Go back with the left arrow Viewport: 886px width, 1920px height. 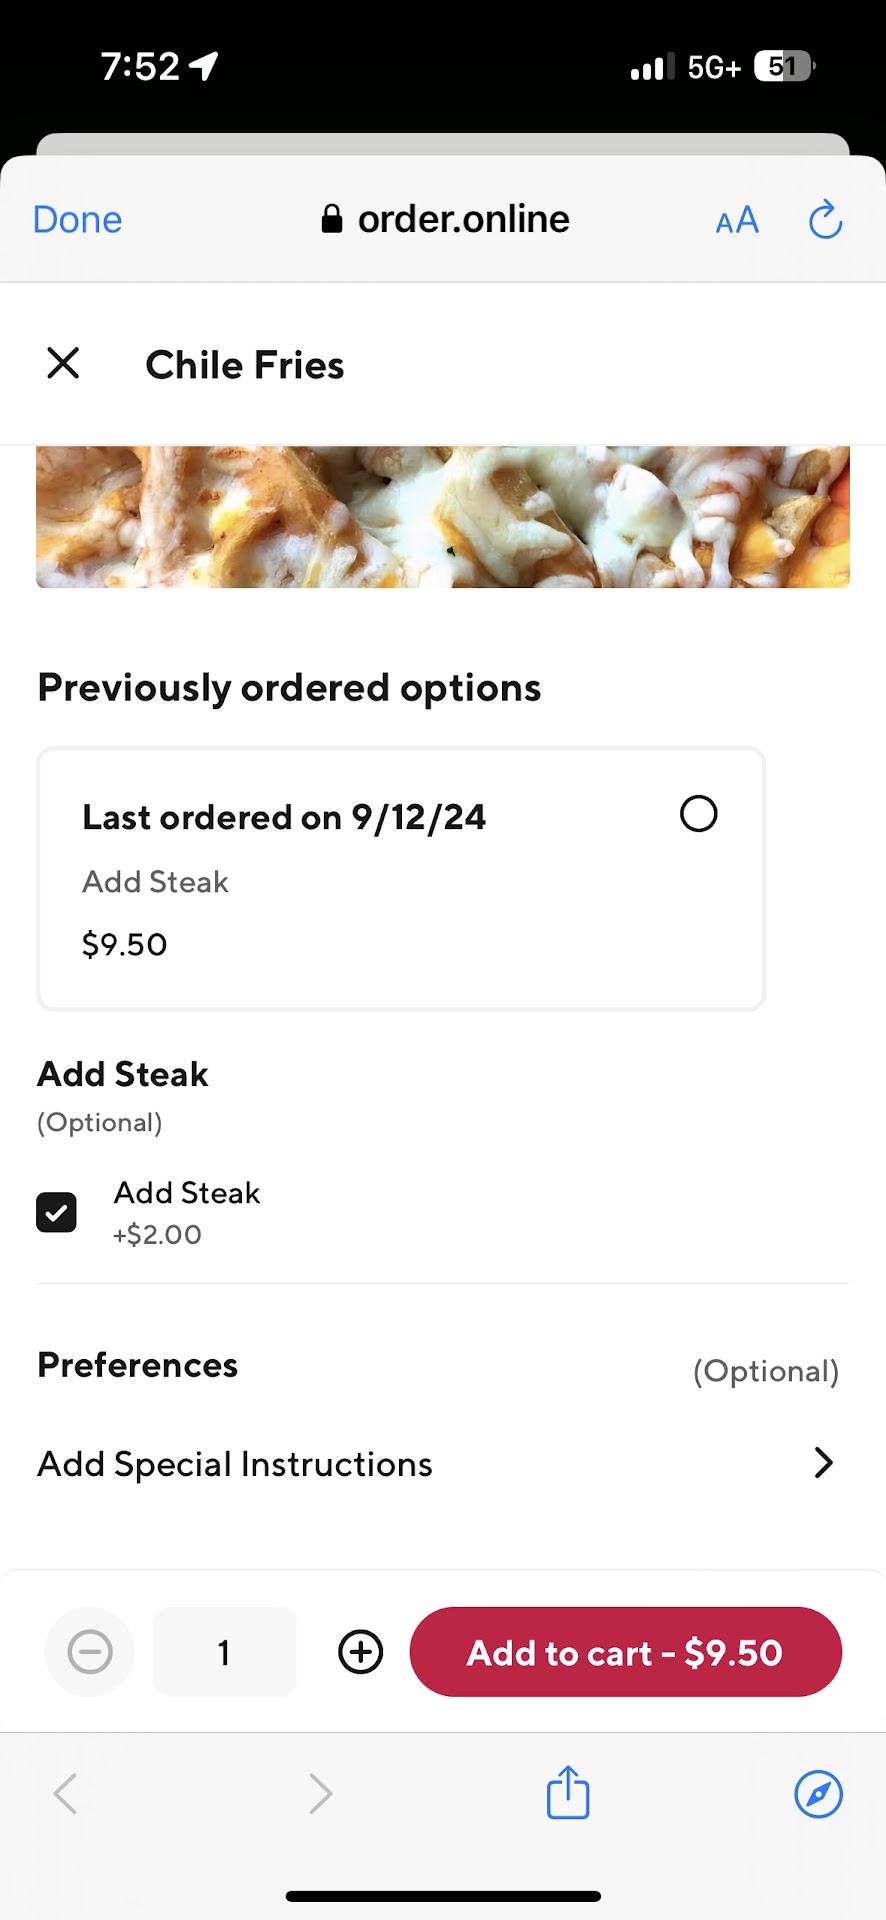[x=66, y=1793]
